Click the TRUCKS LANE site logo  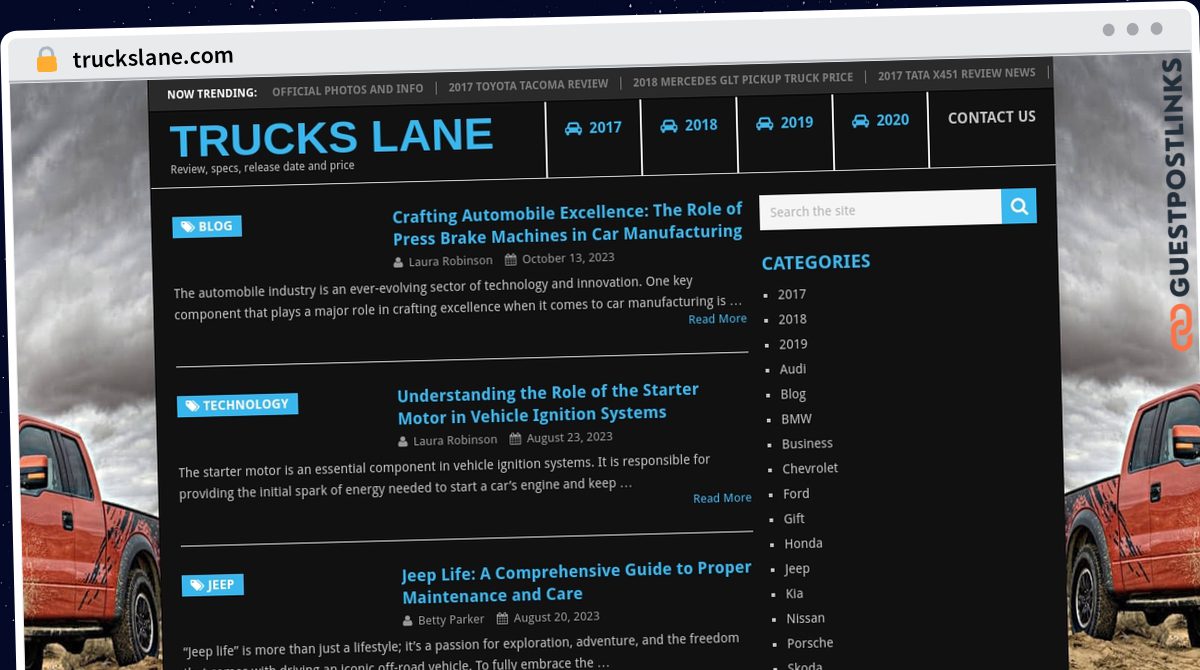tap(332, 138)
